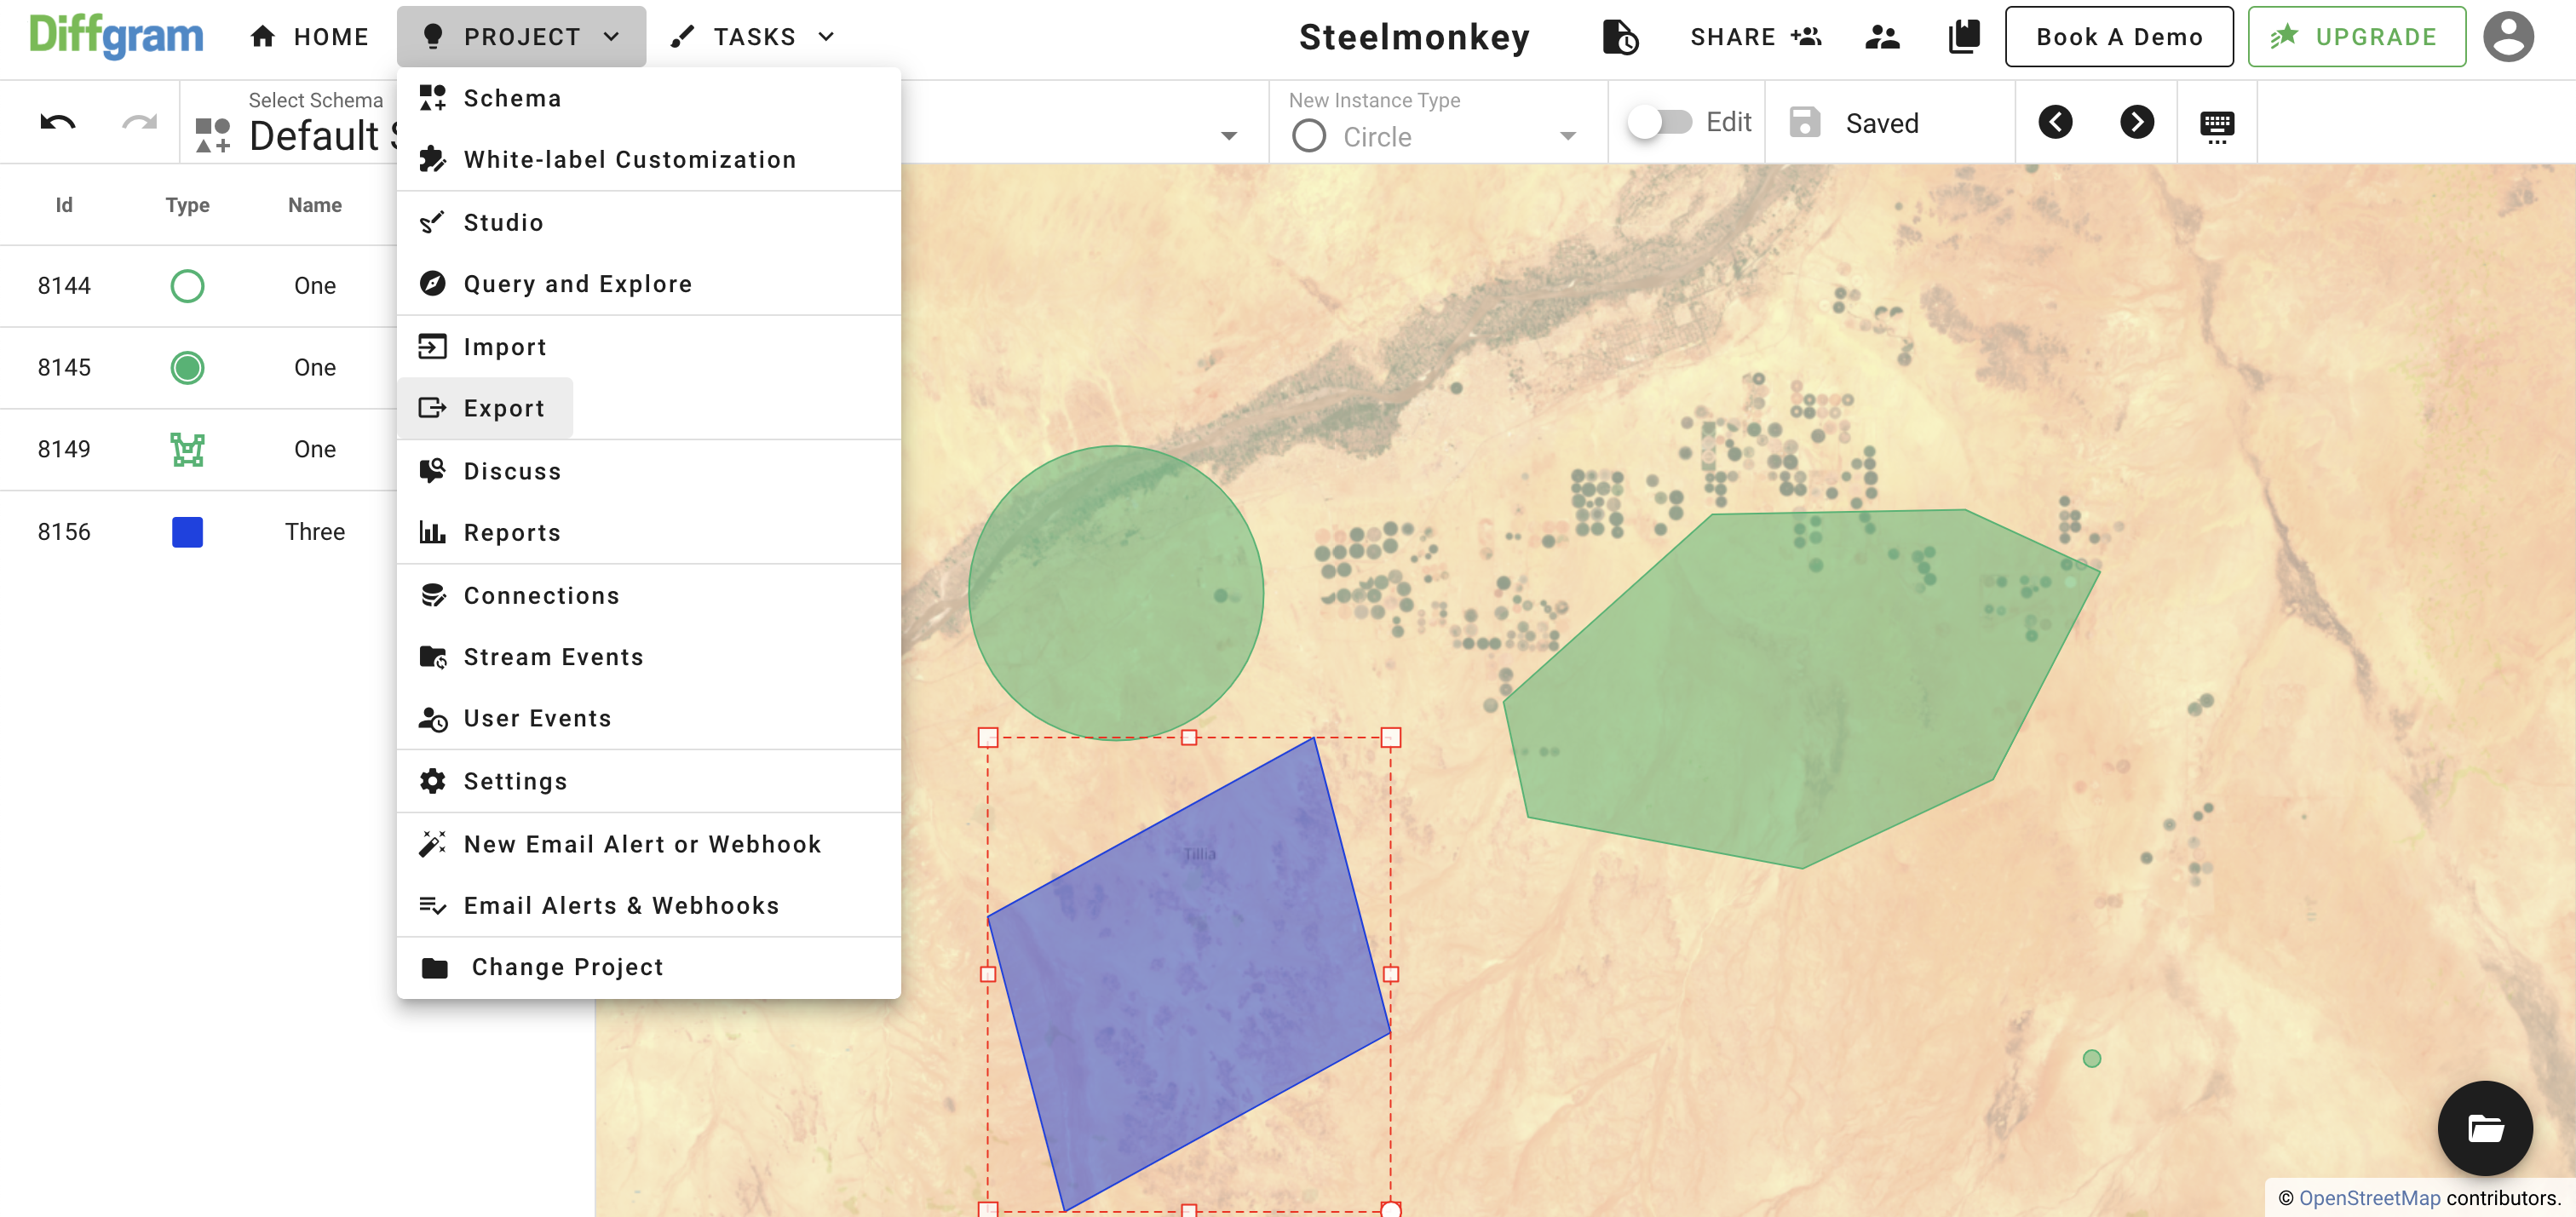Open the OpenStreetMap attribution link

pyautogui.click(x=2369, y=1197)
